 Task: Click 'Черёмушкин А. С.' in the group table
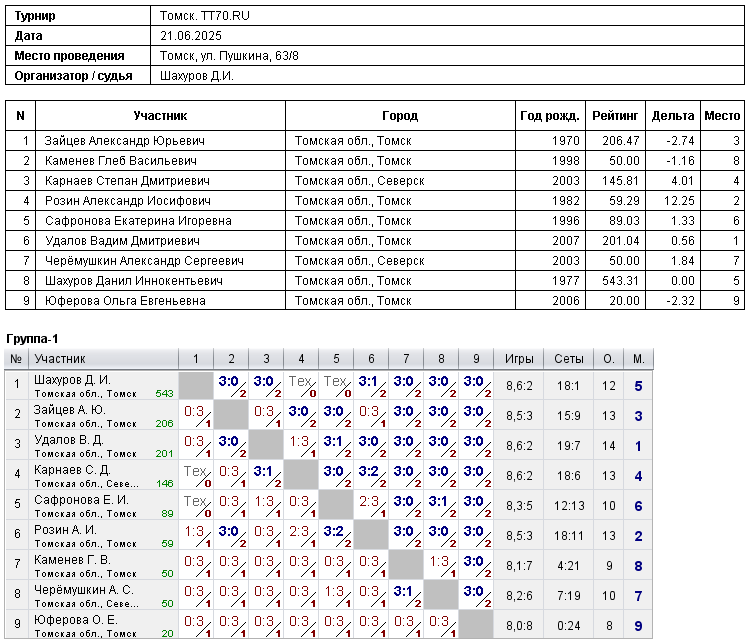[84, 590]
